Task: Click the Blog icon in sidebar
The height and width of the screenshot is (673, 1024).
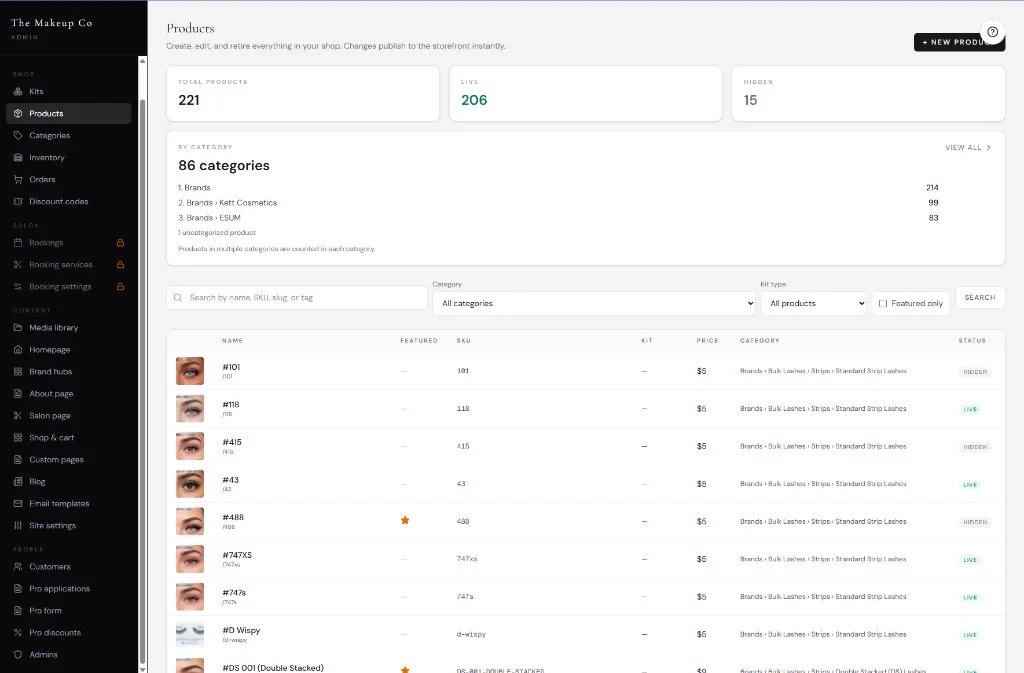Action: click(x=18, y=482)
